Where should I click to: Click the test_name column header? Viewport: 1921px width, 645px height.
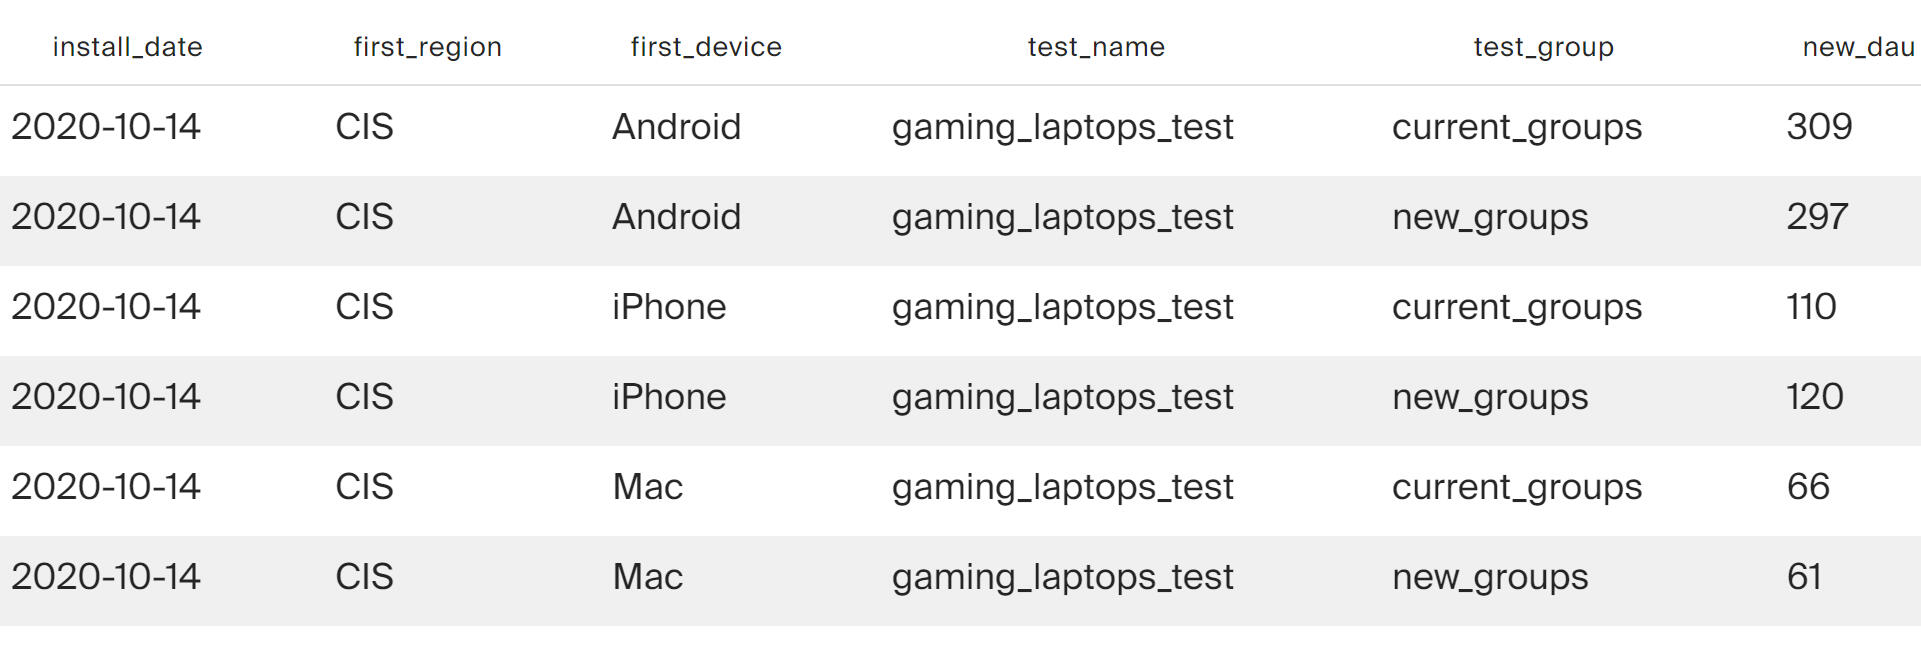[1096, 47]
